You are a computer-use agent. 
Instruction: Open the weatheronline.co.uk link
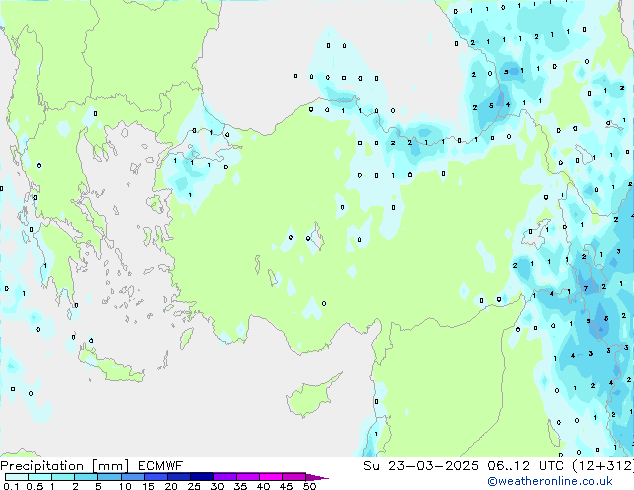click(549, 481)
